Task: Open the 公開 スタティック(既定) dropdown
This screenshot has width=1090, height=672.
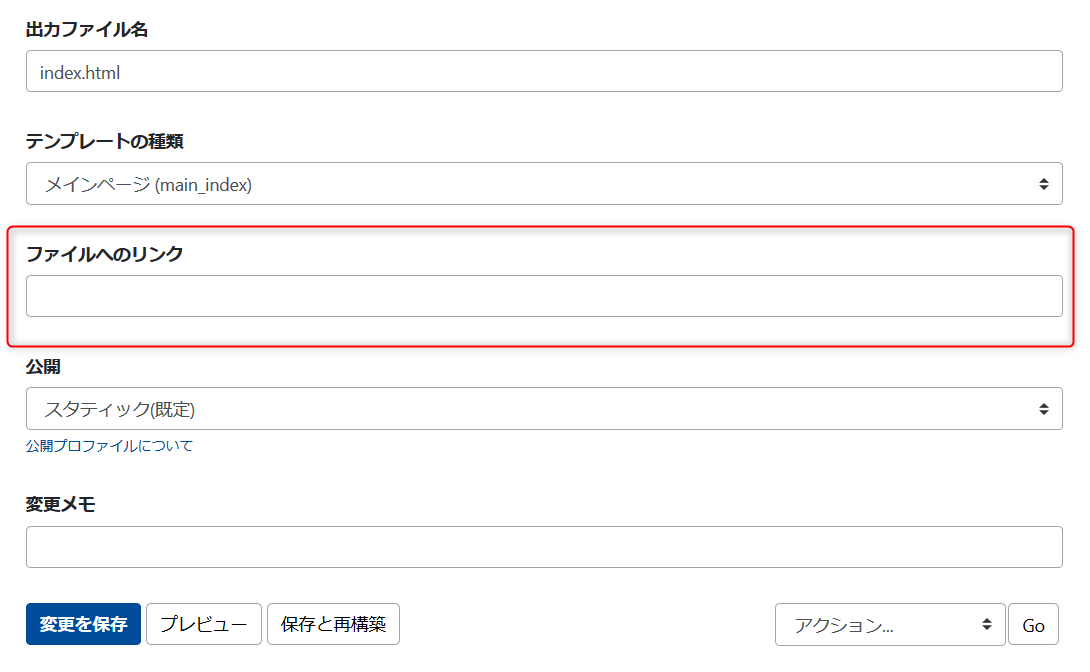Action: 544,409
